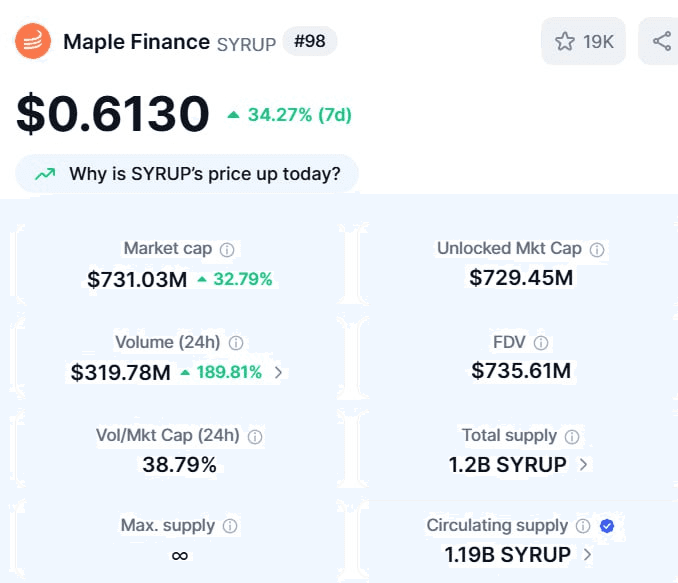Click the blue verified checkmark badge

pos(607,526)
